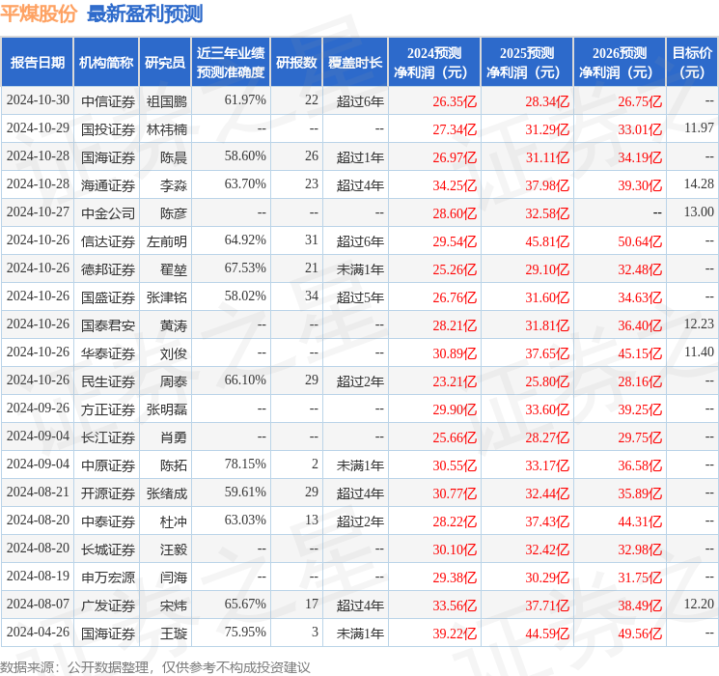
Task: Click 2026 profit value 50.64亿
Action: tap(640, 241)
